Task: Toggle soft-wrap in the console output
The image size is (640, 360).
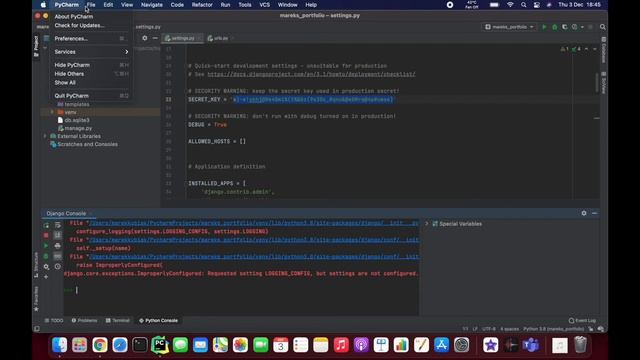Action: coord(58,225)
